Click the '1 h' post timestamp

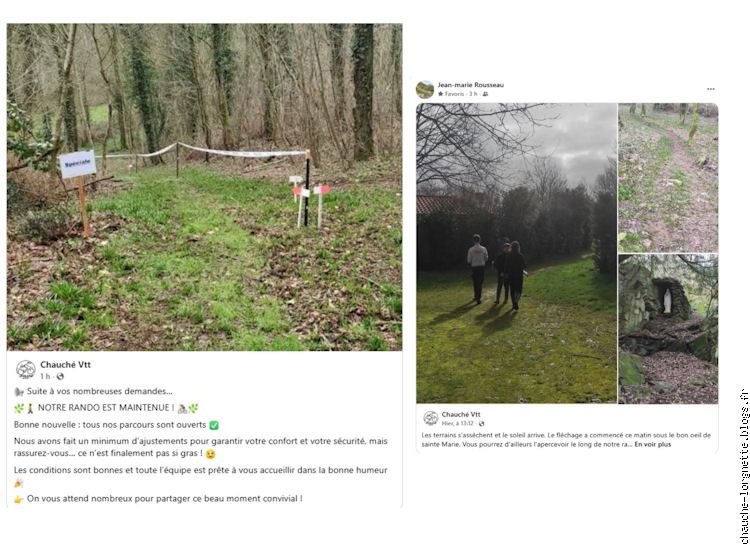[x=47, y=377]
